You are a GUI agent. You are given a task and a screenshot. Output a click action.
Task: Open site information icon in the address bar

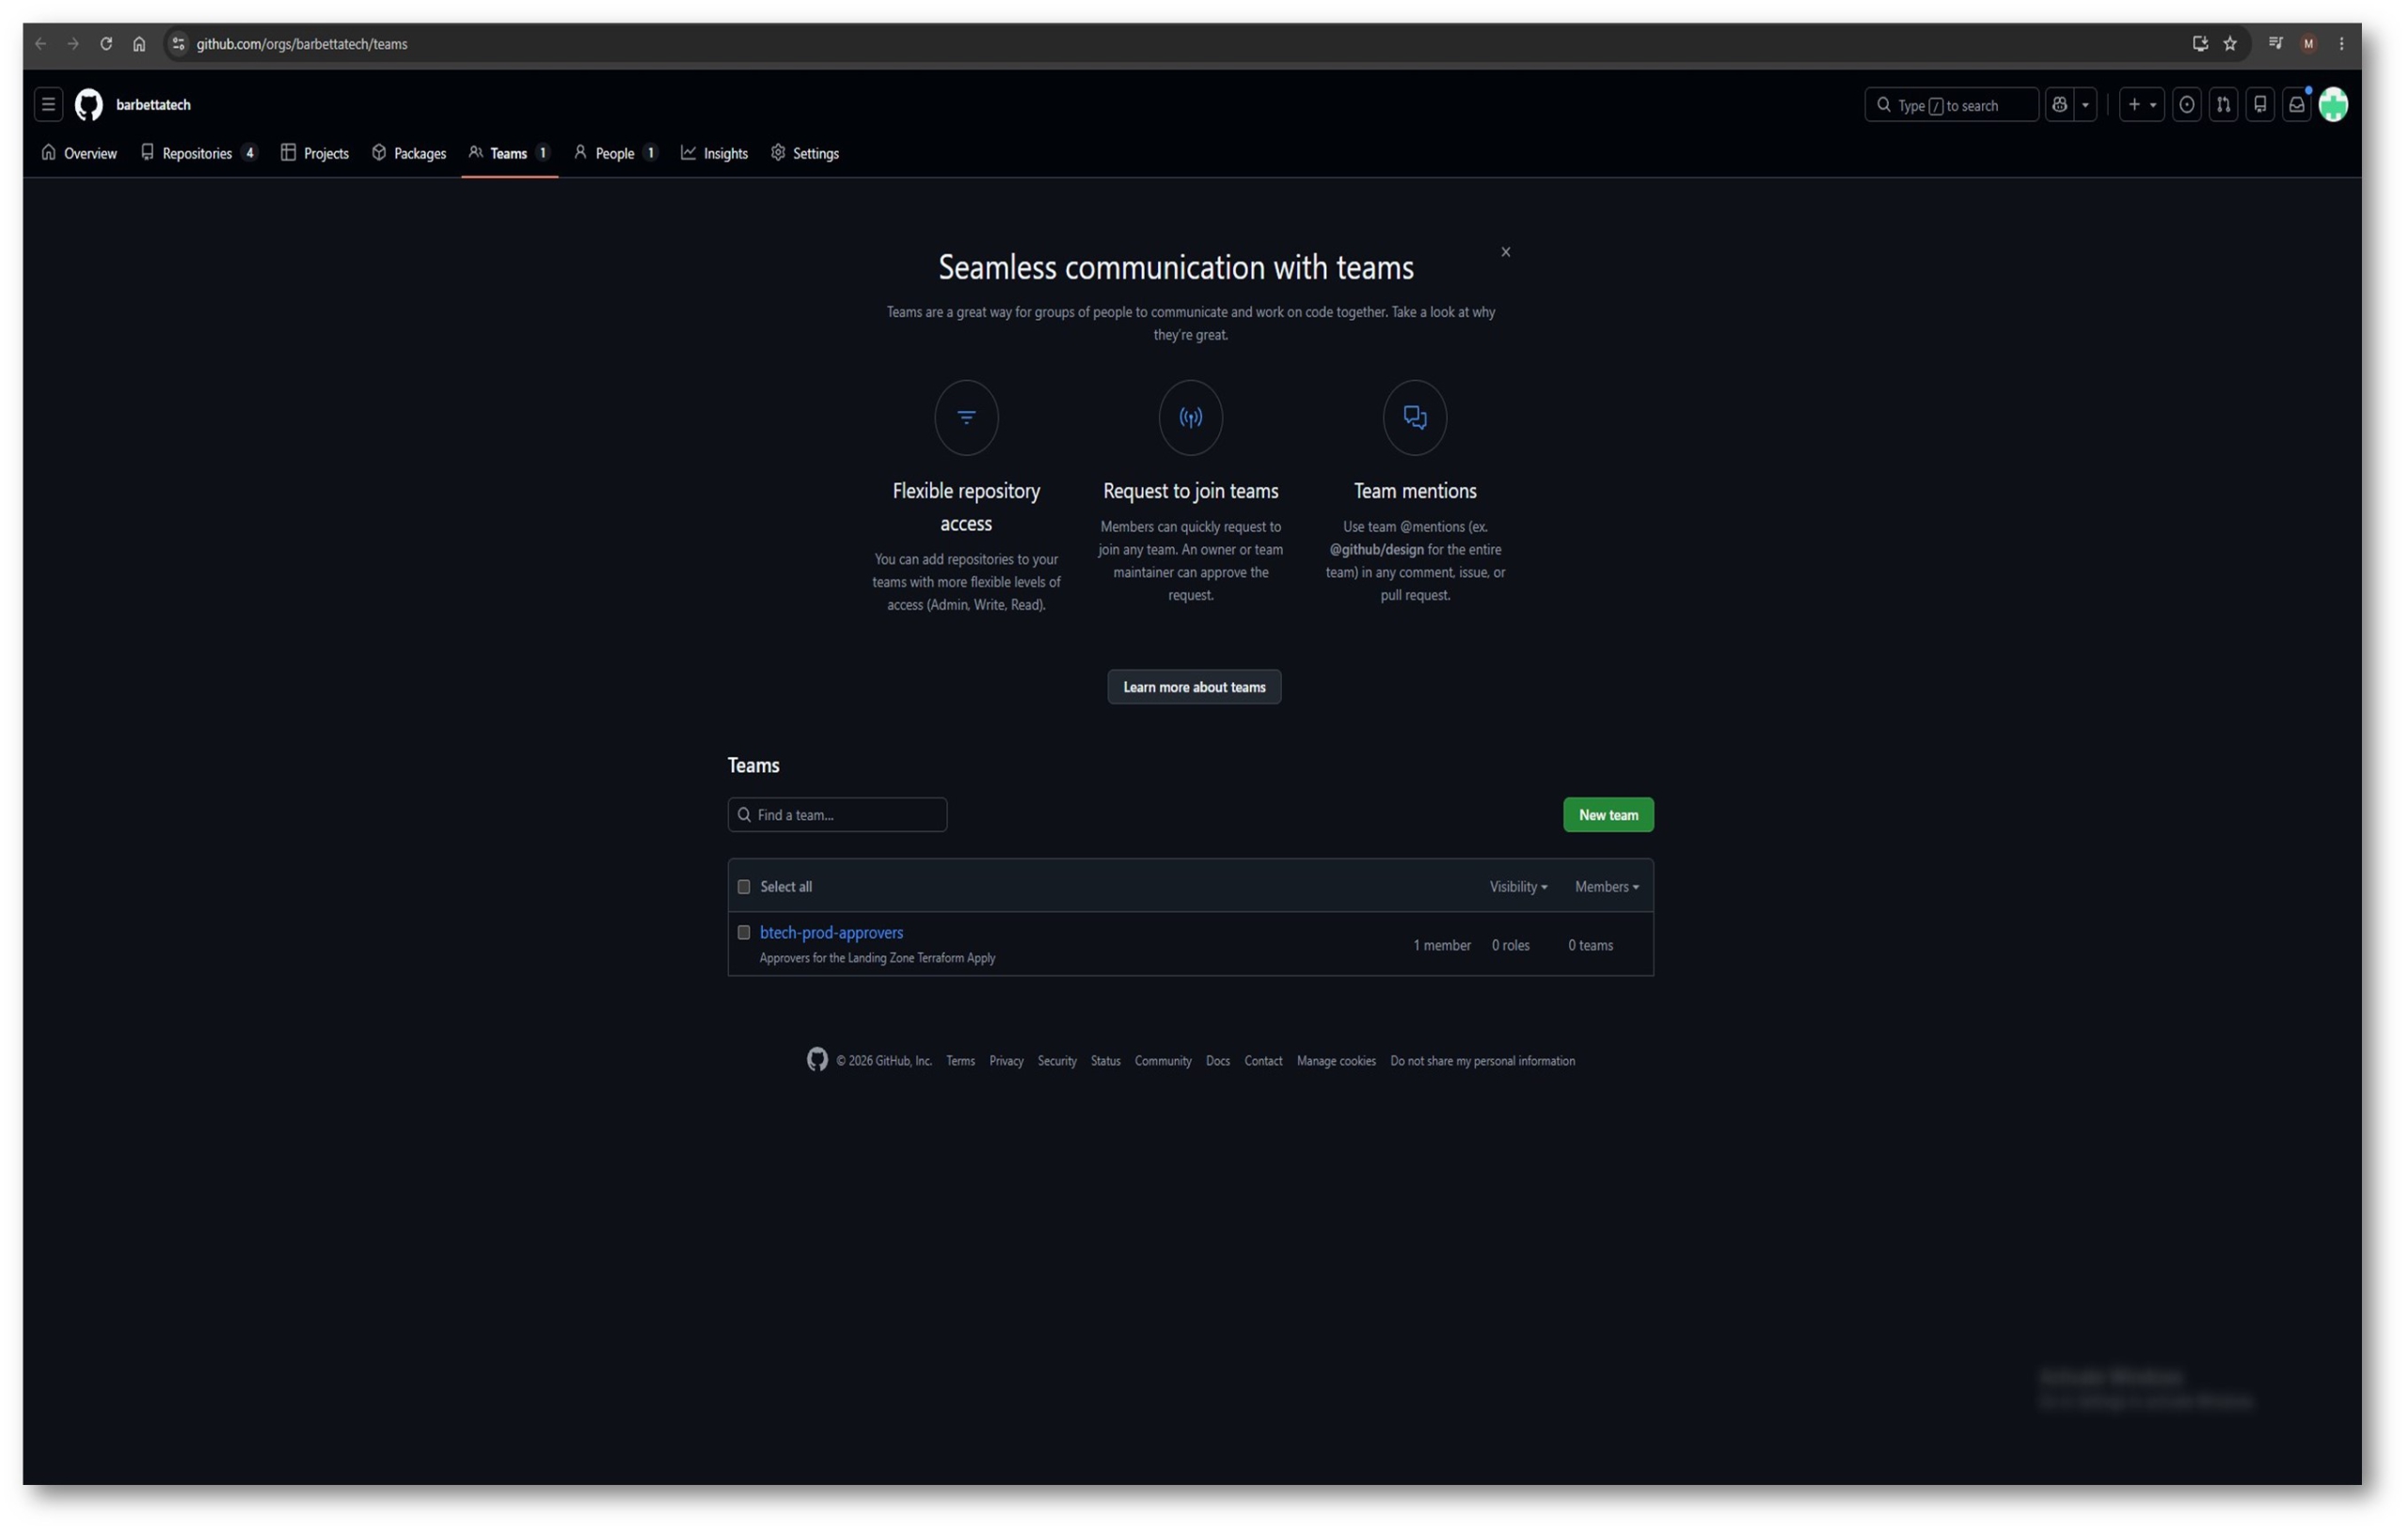[x=178, y=44]
